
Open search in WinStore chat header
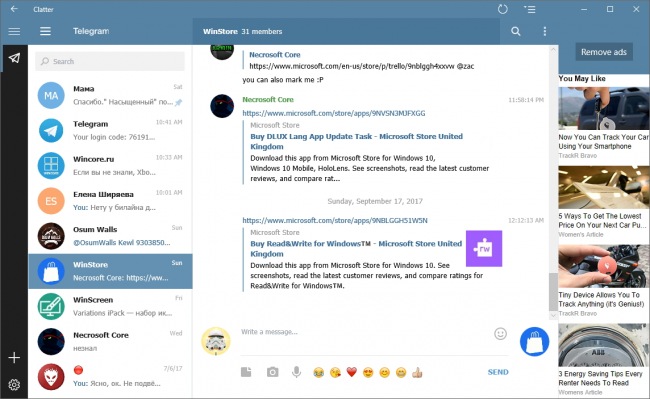pyautogui.click(x=516, y=31)
